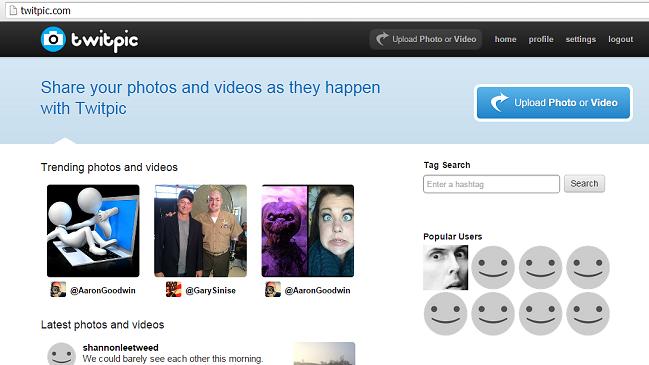Click 'Trending photos and videos' heading
Viewport: 649px width, 365px height.
click(x=109, y=167)
